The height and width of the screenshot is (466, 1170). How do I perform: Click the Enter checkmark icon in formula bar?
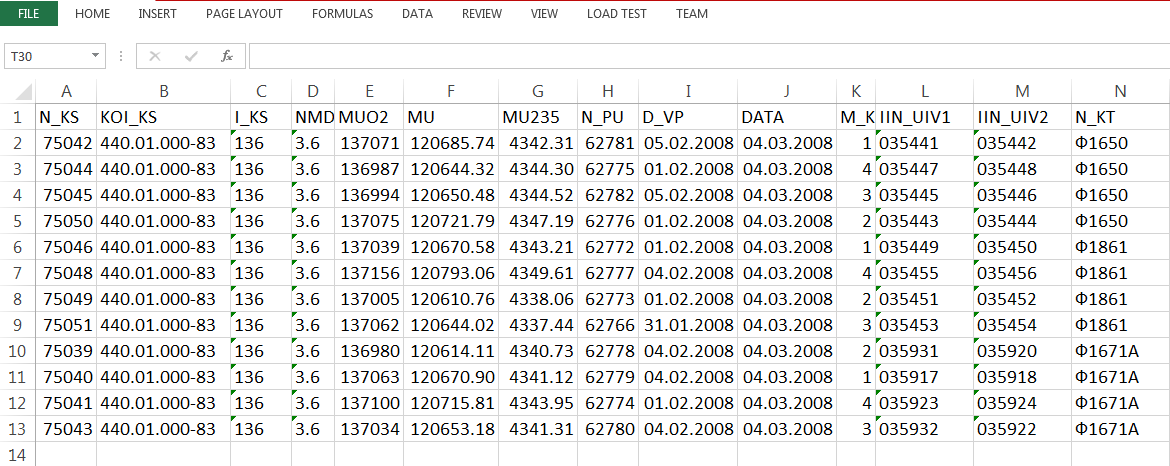point(190,56)
